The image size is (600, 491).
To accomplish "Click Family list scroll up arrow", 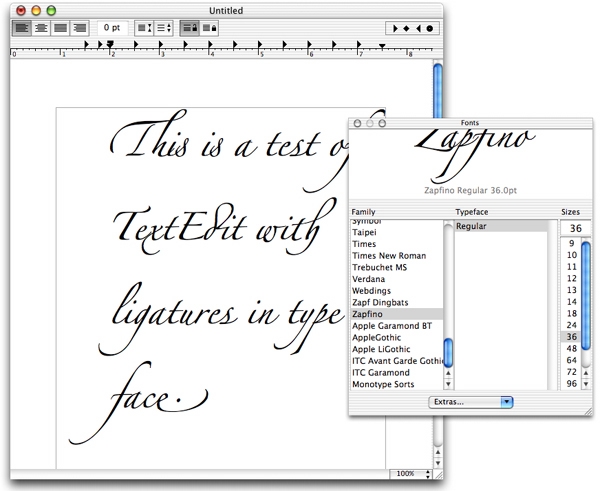I will click(x=448, y=373).
